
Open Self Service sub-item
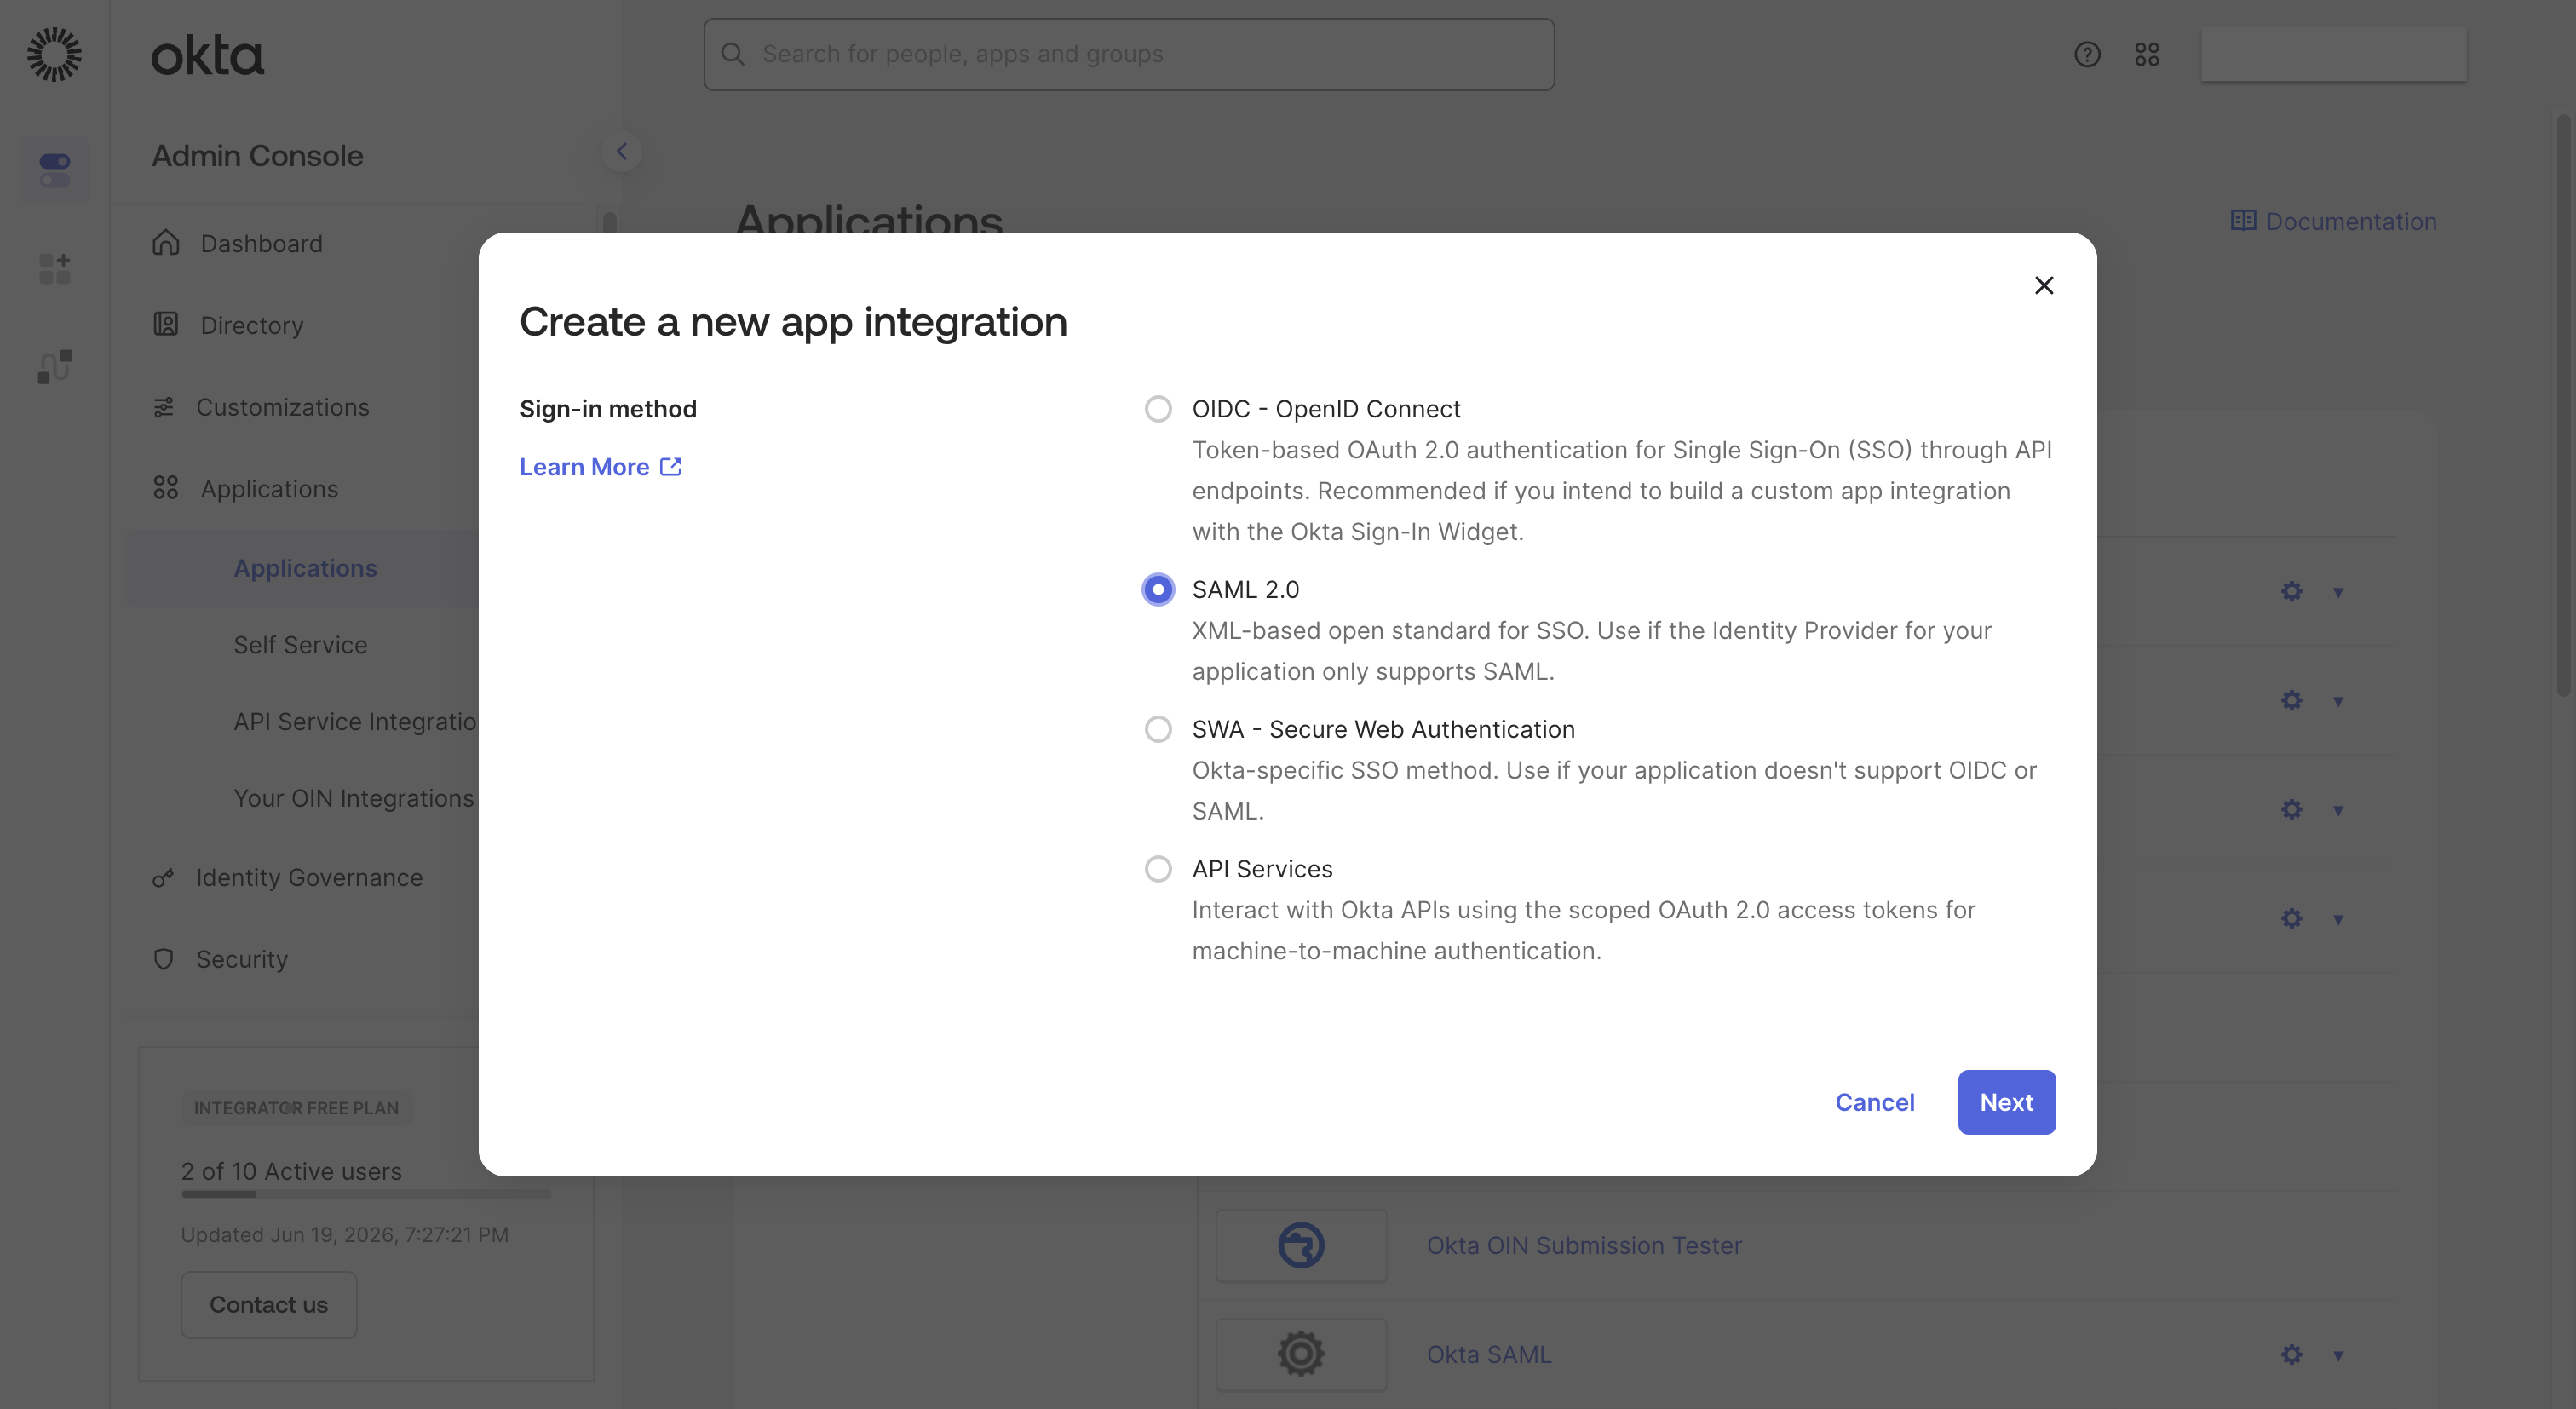(x=300, y=645)
